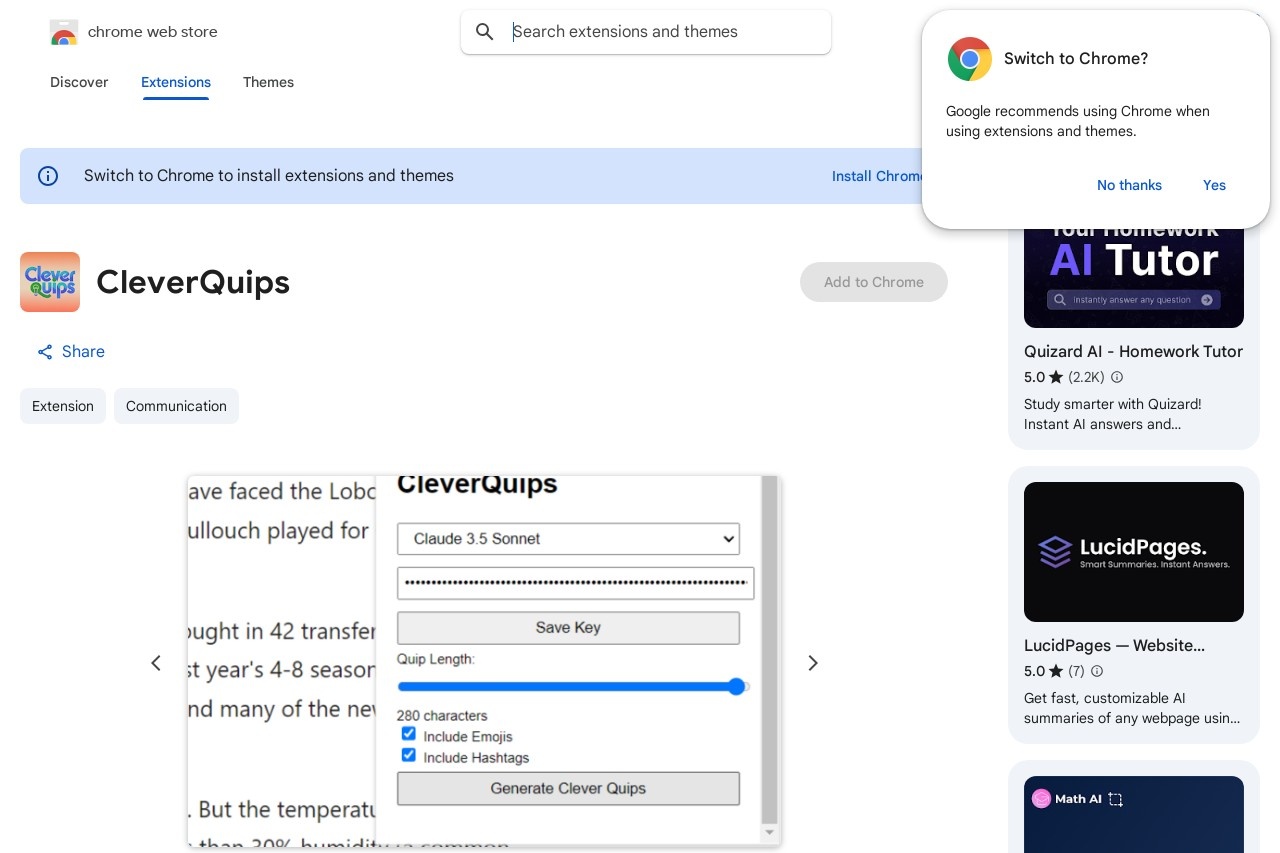Screen dimensions: 1280x853
Task: Click the info icon in the blue banner
Action: [x=48, y=176]
